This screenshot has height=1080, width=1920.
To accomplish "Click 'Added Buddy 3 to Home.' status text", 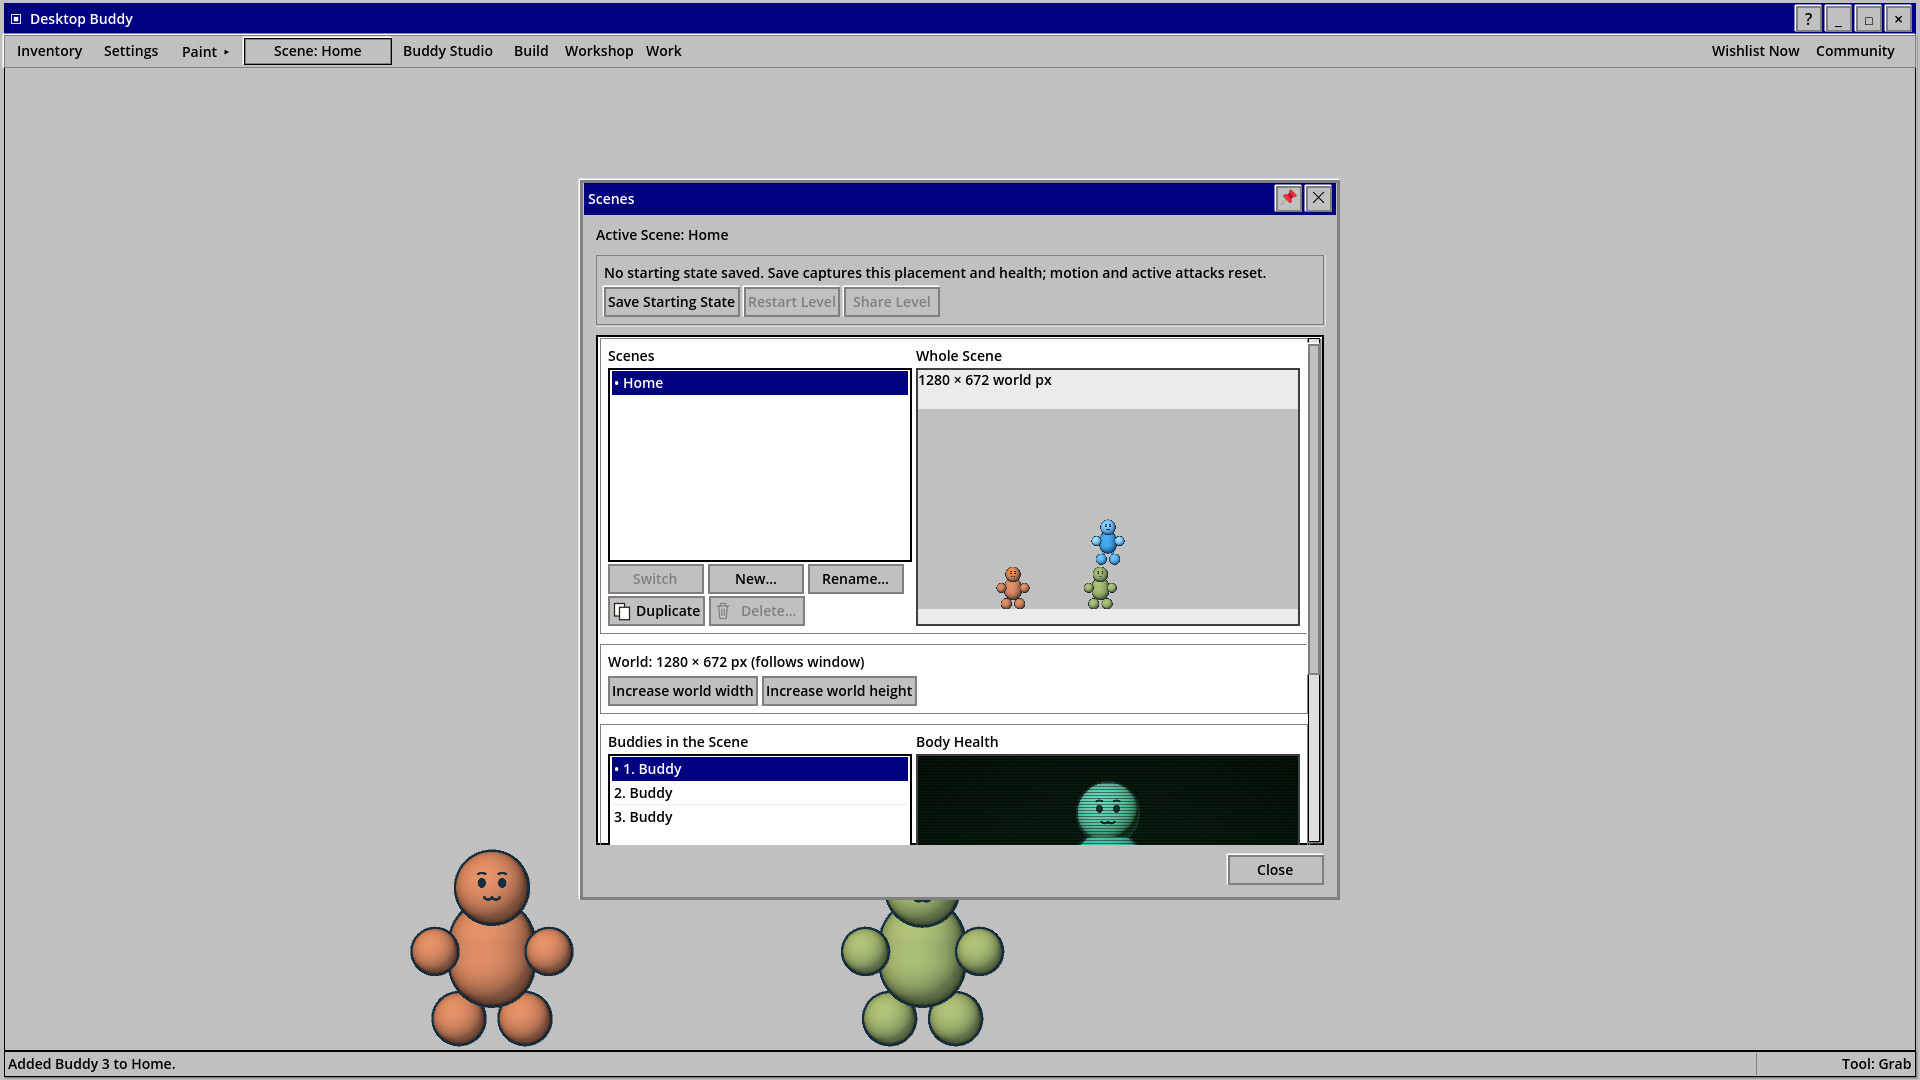I will 92,1064.
